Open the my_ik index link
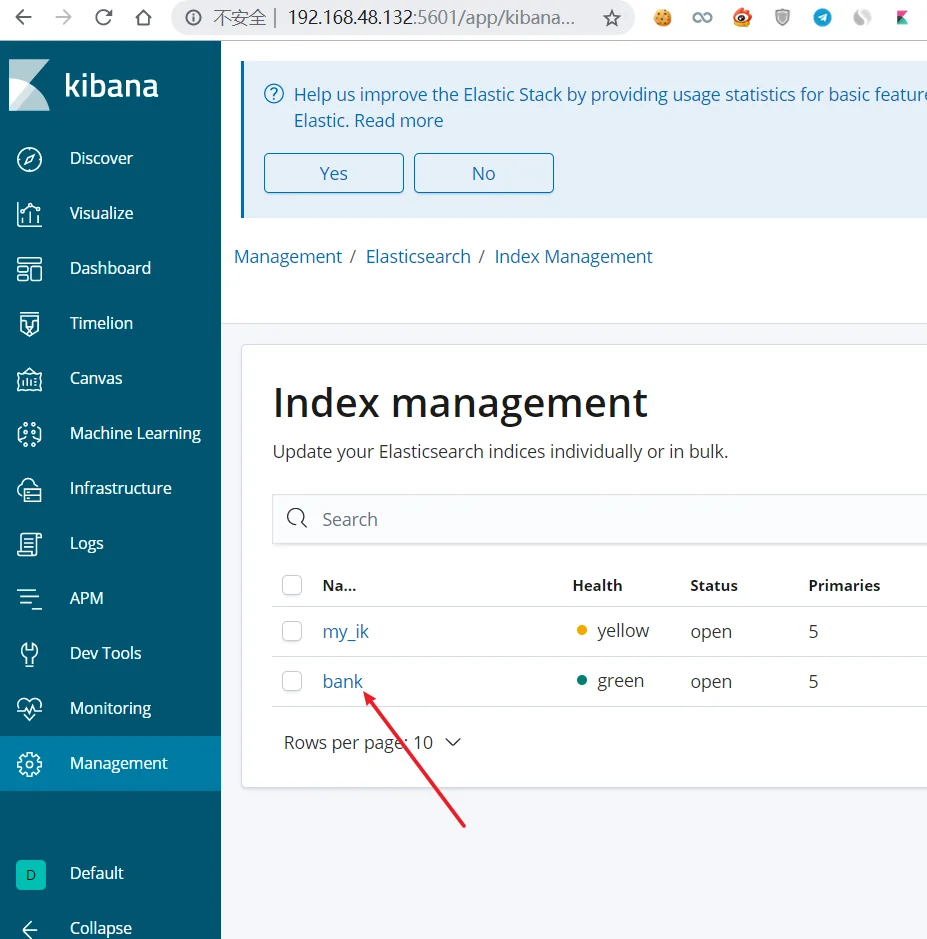Viewport: 927px width, 939px height. tap(346, 632)
